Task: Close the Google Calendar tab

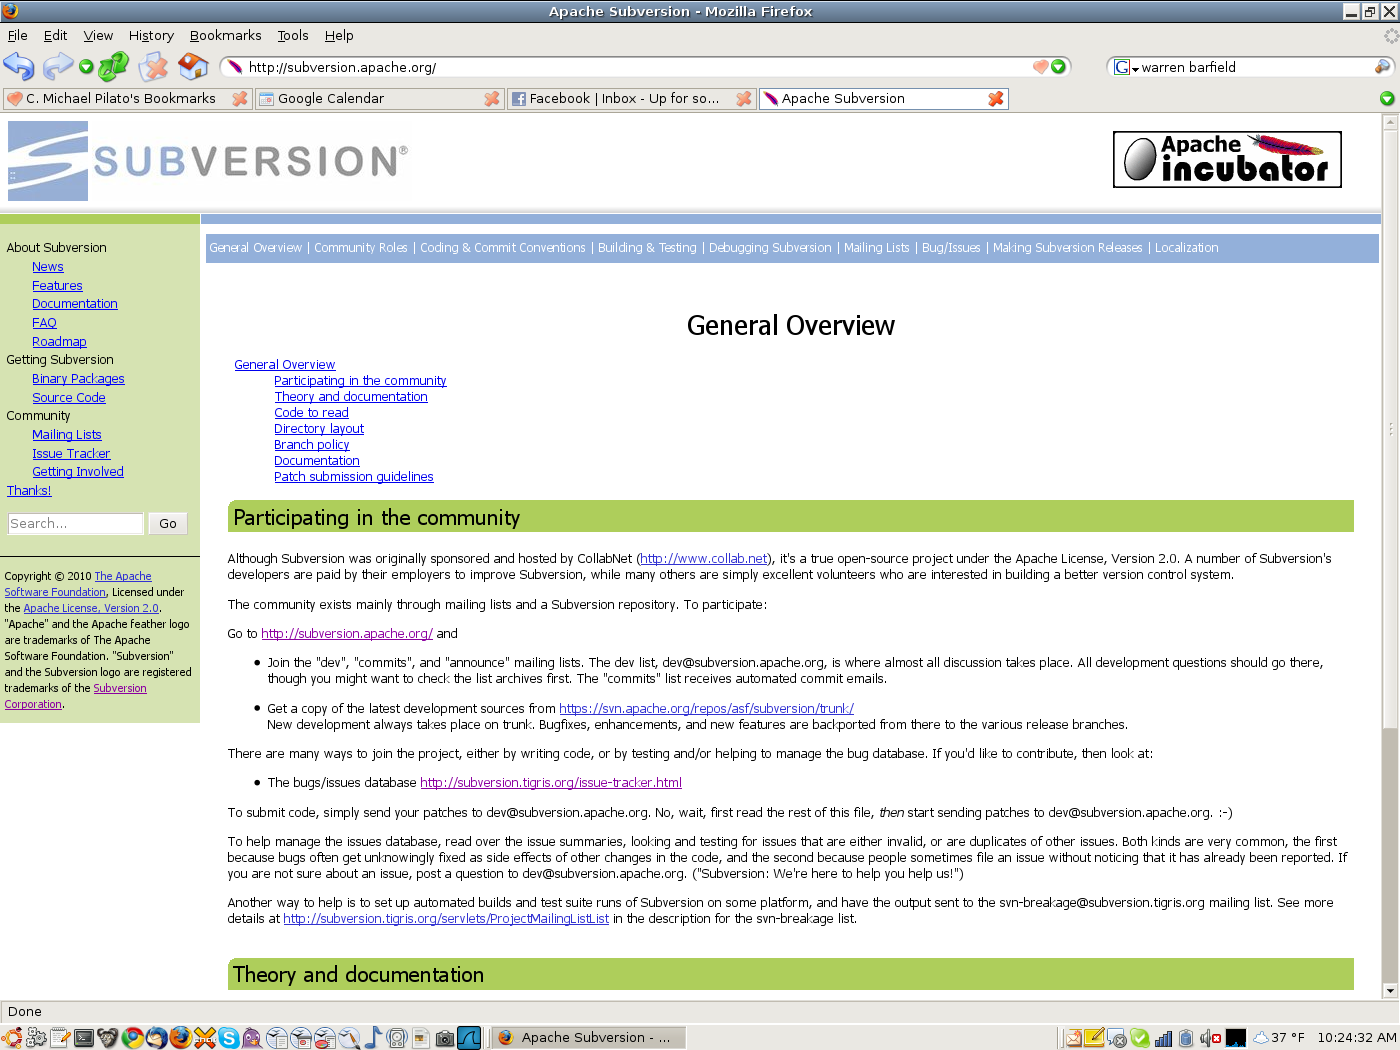Action: tap(492, 98)
